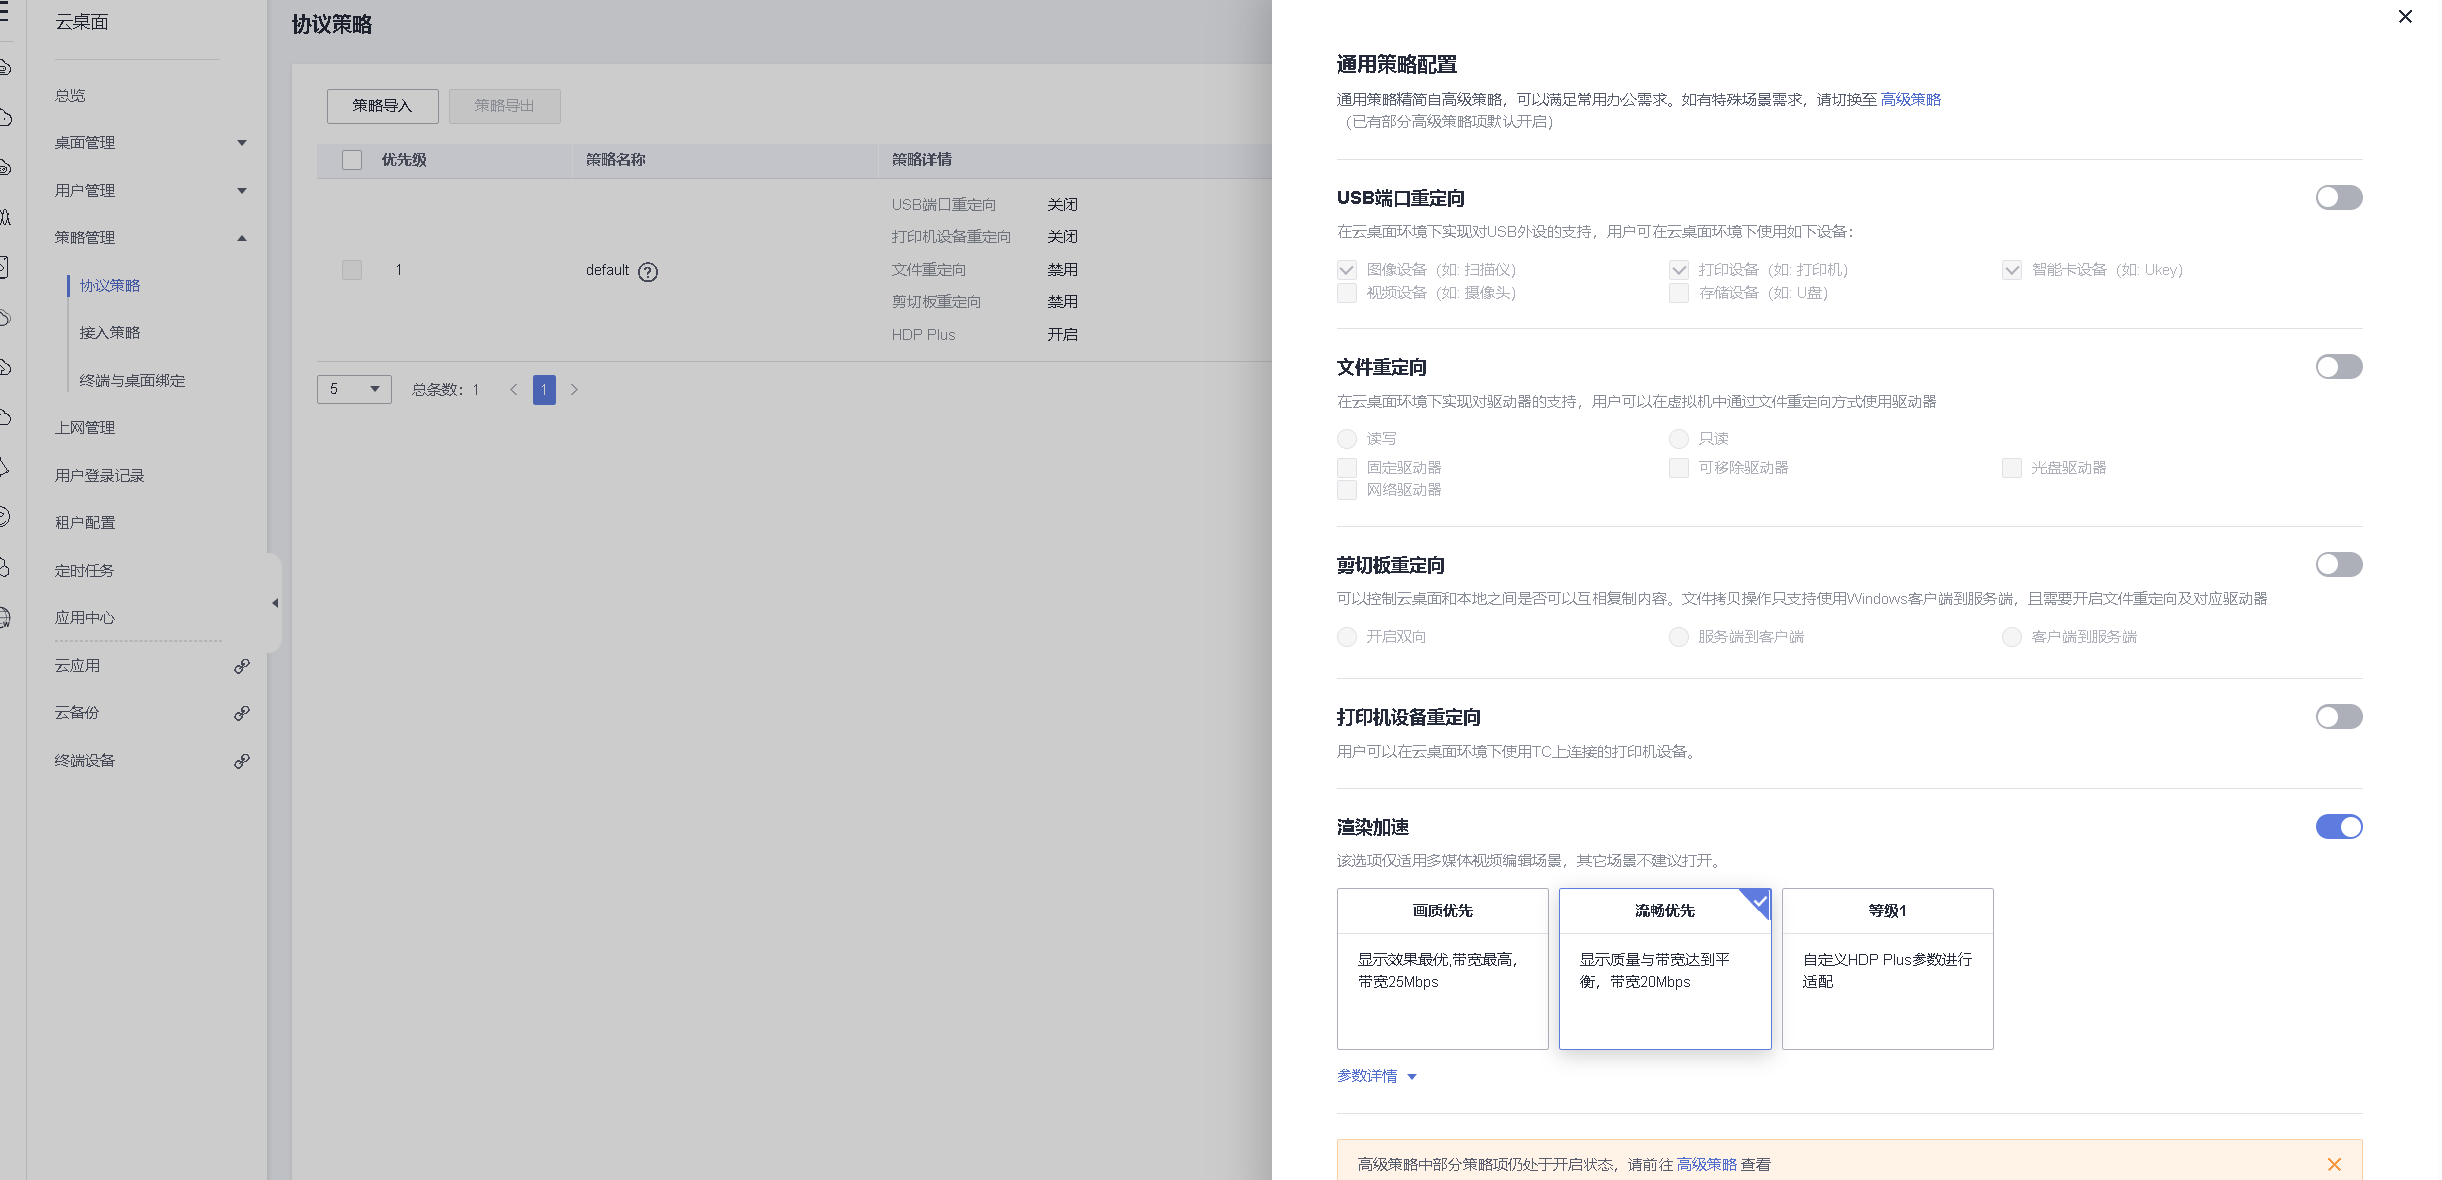
Task: Open the page size dropdown showing 5
Action: 354,390
